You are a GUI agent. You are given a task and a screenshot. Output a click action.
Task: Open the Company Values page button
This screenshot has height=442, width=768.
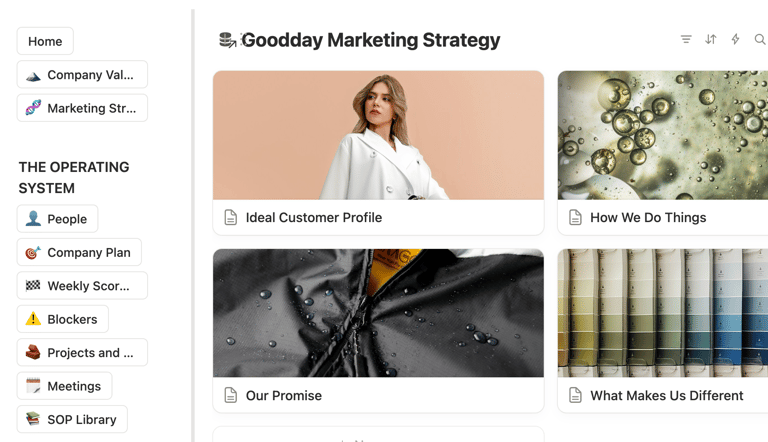coord(82,75)
